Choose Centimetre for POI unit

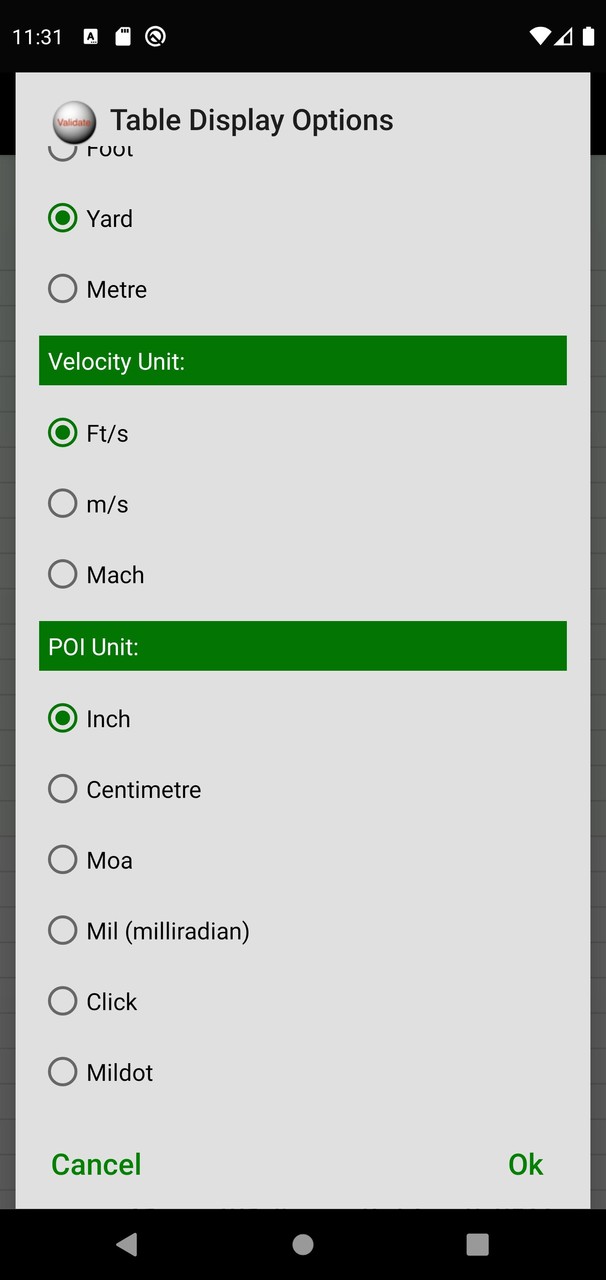pyautogui.click(x=62, y=788)
